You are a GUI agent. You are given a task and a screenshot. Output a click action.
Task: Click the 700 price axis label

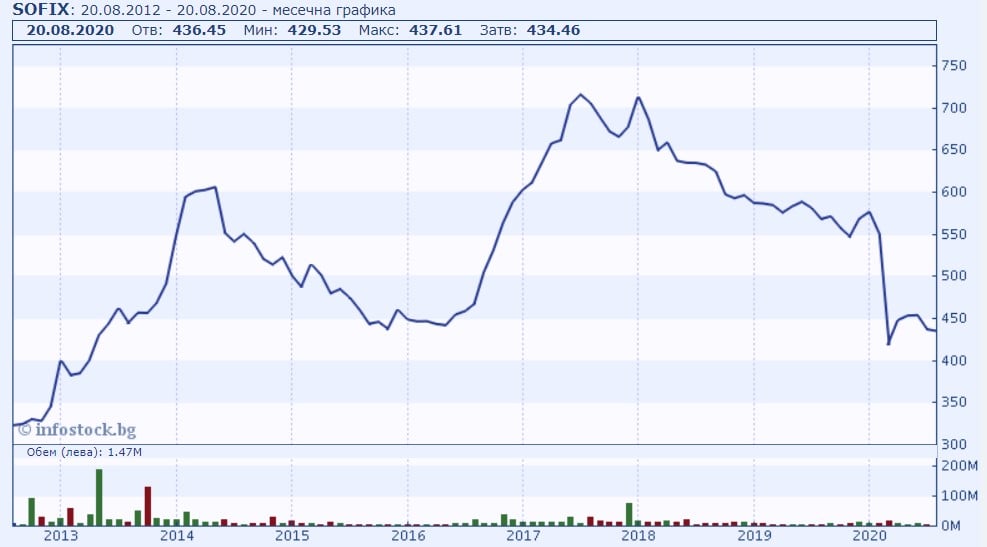pyautogui.click(x=954, y=108)
